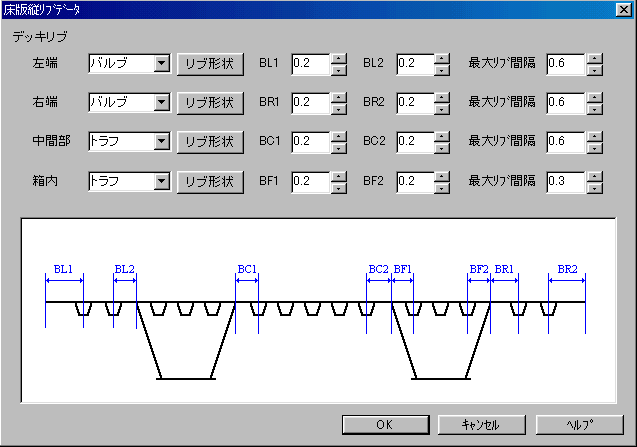Image resolution: width=637 pixels, height=447 pixels.
Task: Decrease BR2 with spinner down arrow
Action: [x=442, y=109]
